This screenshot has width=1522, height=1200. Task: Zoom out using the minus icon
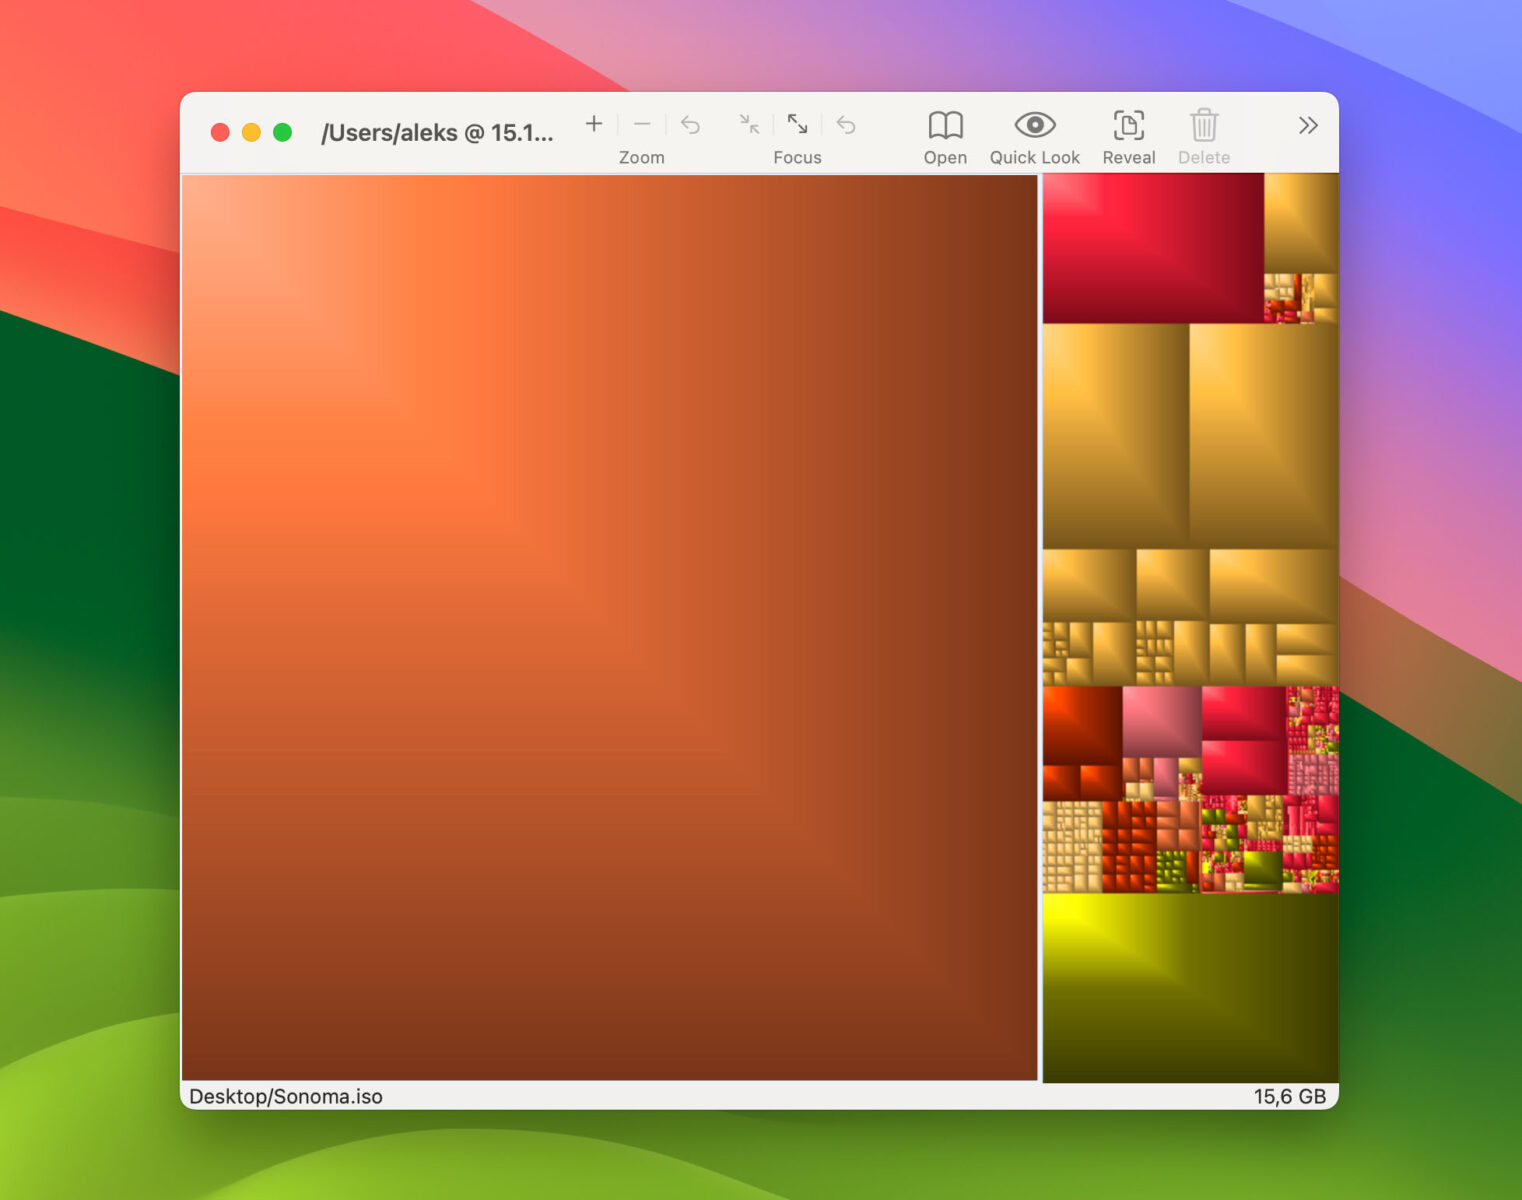pyautogui.click(x=642, y=124)
